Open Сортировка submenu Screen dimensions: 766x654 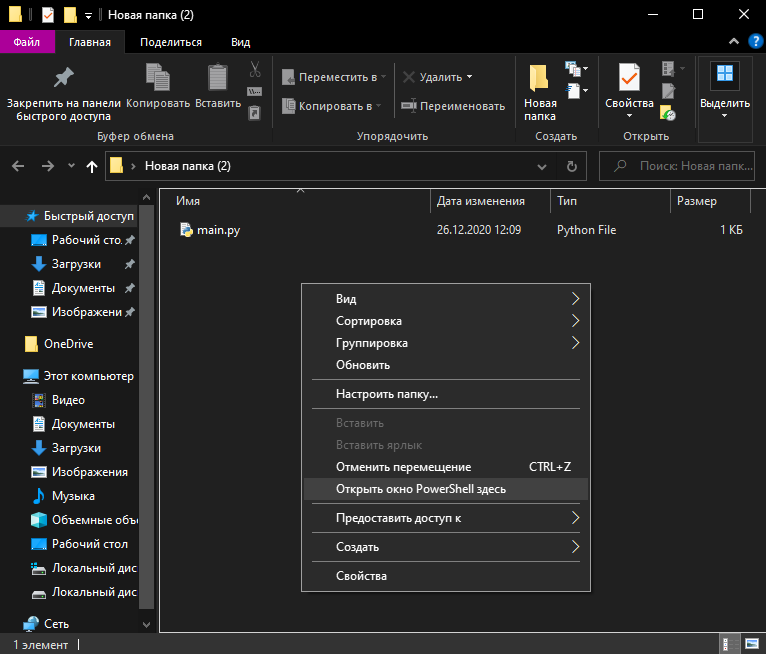(446, 321)
